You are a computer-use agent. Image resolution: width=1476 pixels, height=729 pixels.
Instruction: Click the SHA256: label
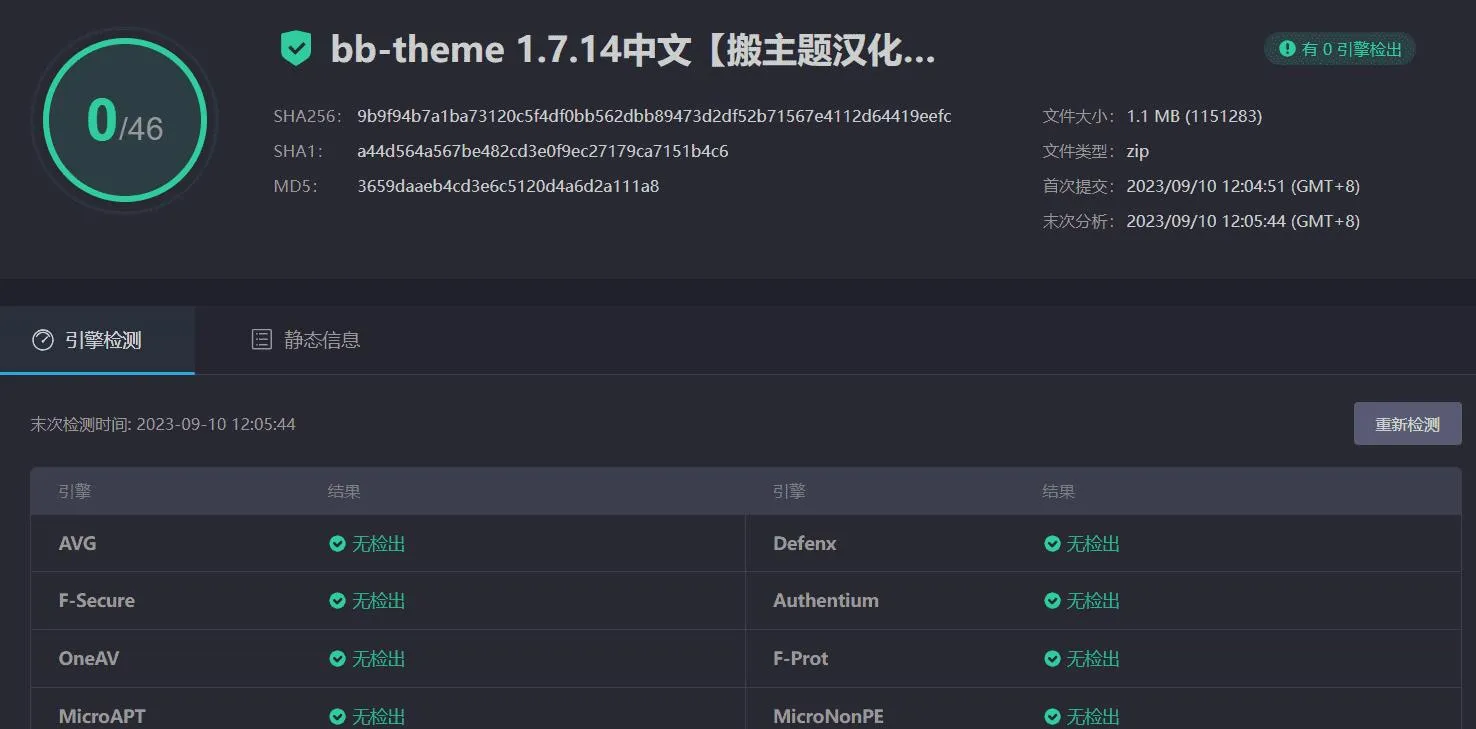click(308, 116)
